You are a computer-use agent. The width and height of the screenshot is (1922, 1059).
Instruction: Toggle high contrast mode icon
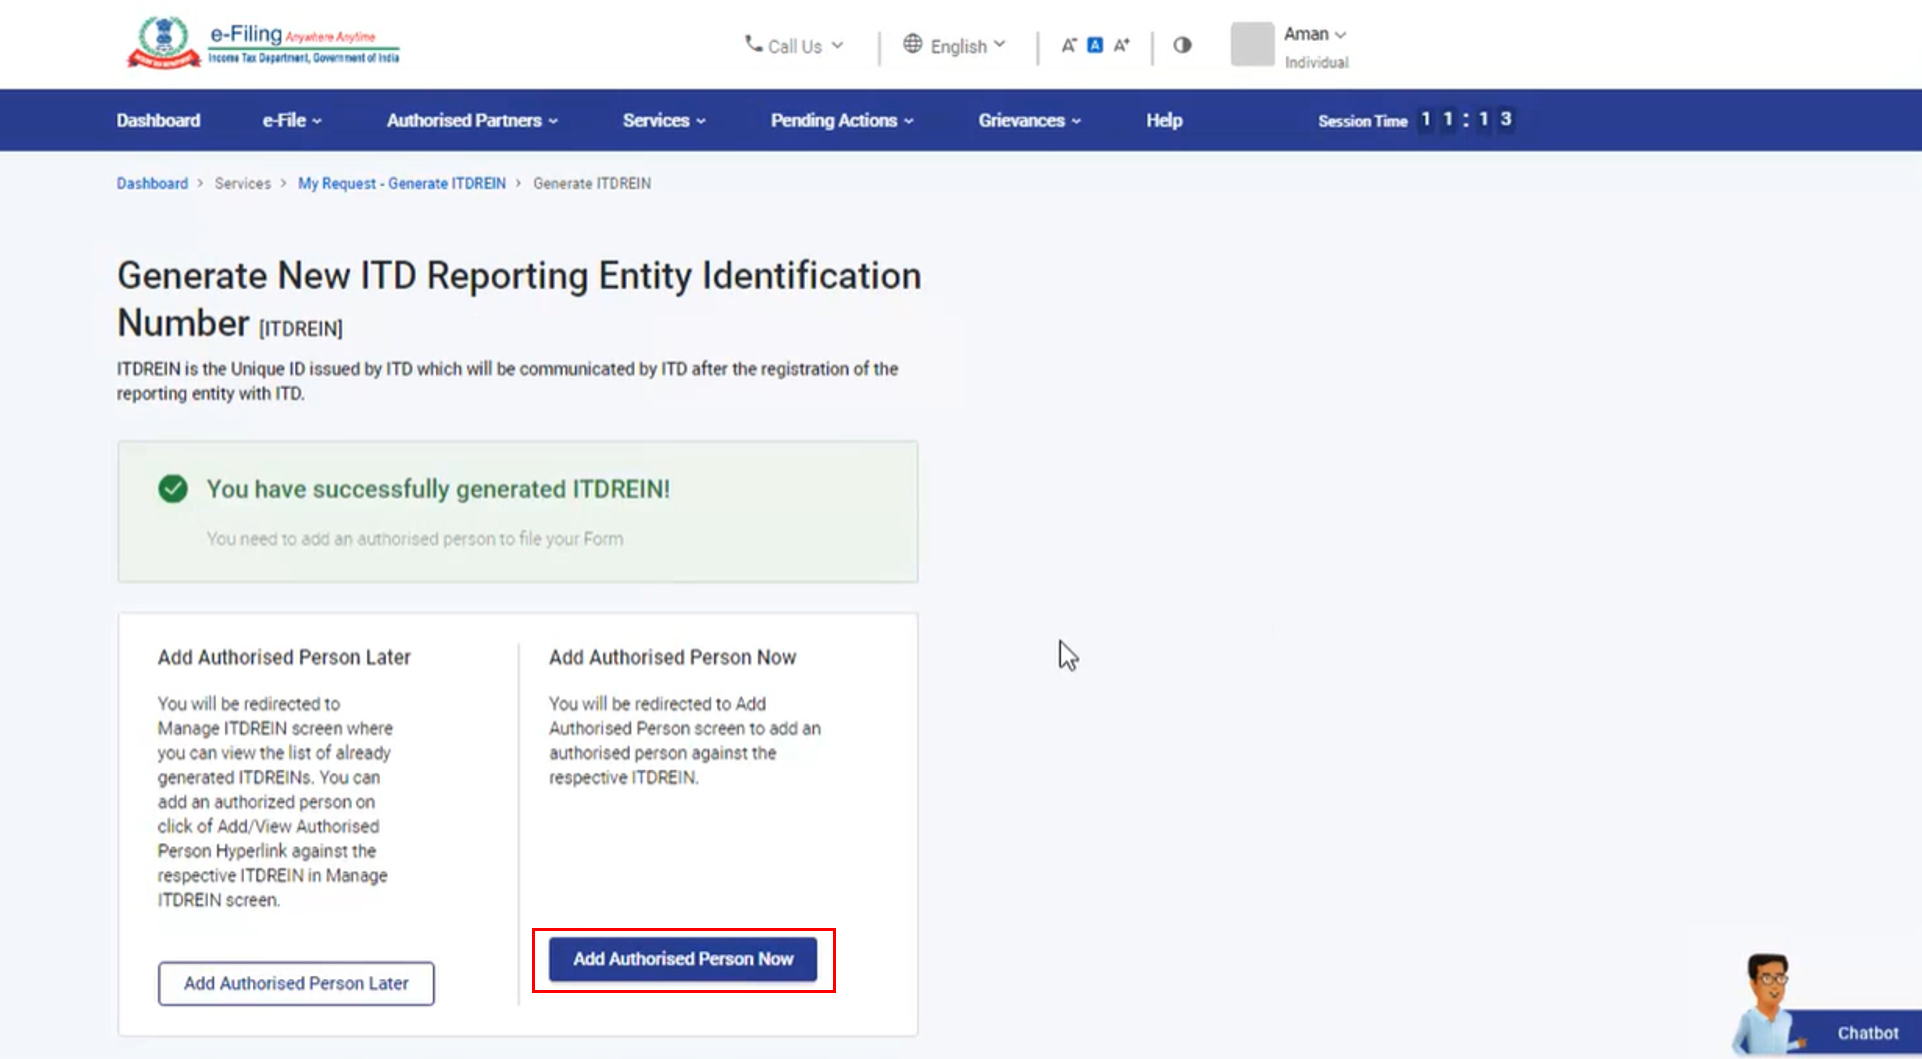click(x=1182, y=45)
